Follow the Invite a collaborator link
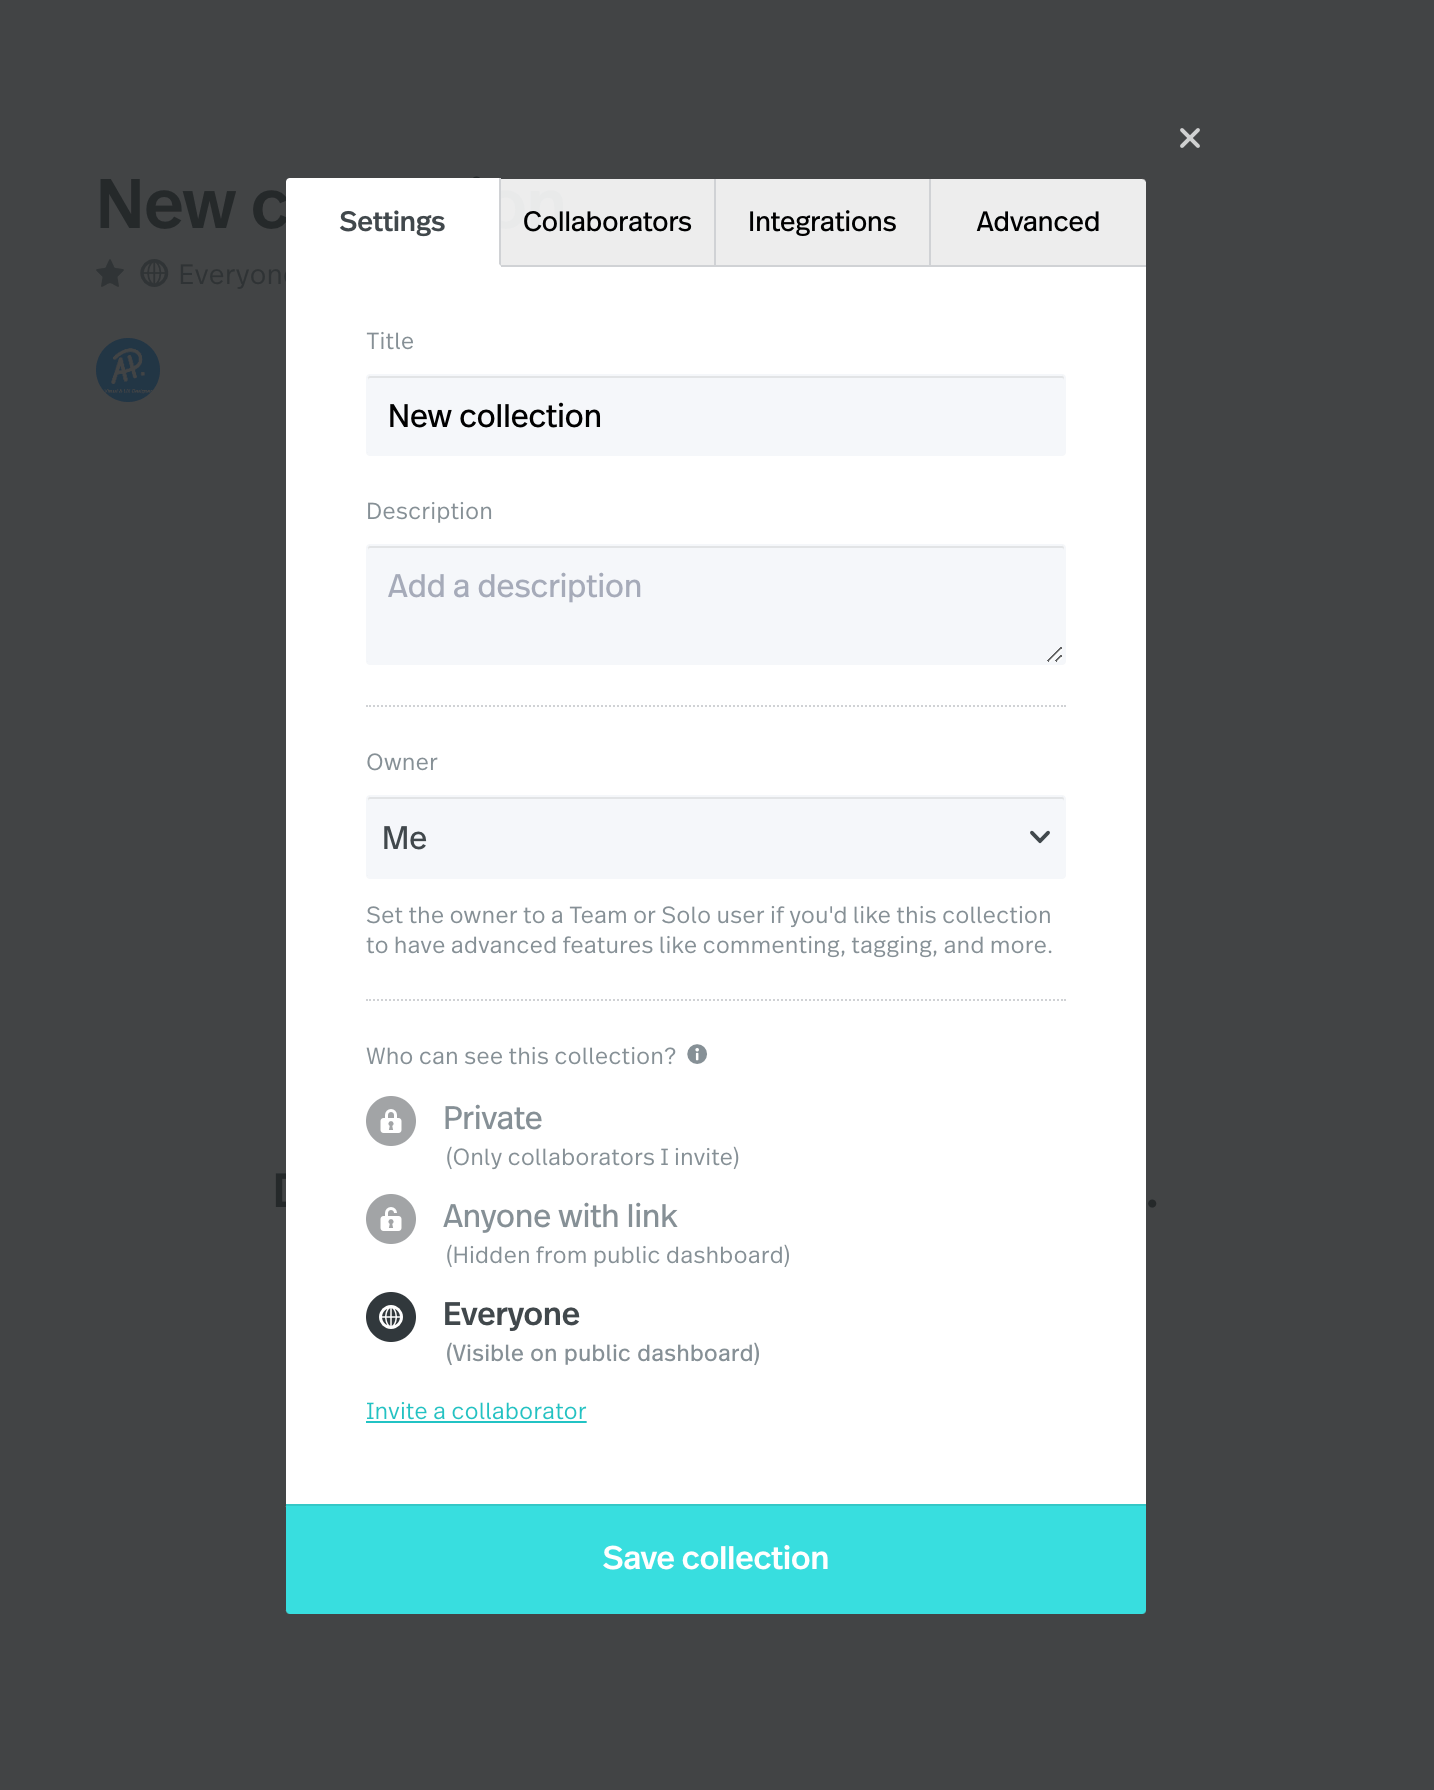Viewport: 1434px width, 1790px height. click(476, 1411)
